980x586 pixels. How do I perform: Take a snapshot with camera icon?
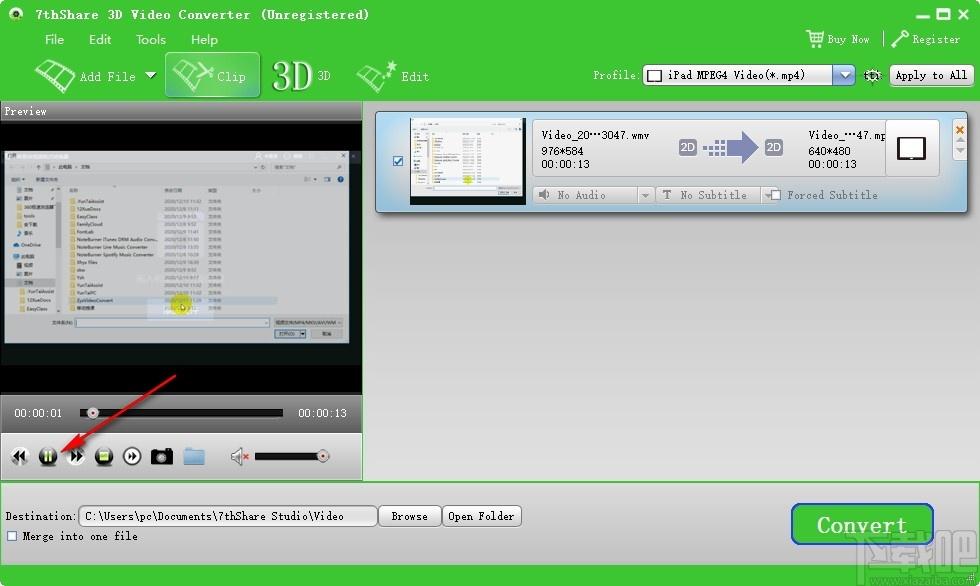pos(162,457)
